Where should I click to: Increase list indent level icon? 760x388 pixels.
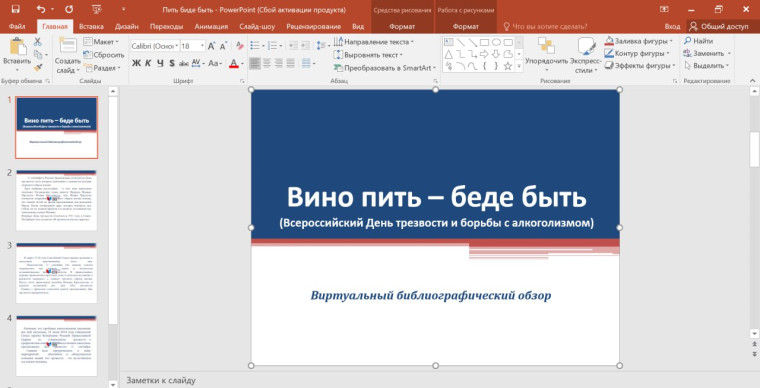pos(305,46)
